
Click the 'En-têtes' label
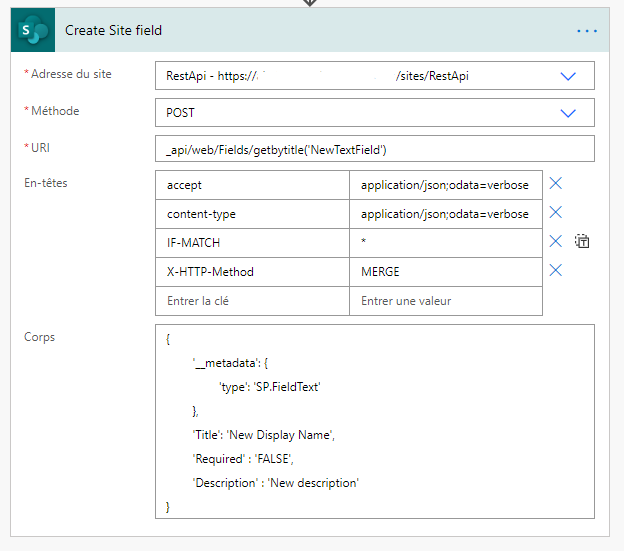coord(45,183)
